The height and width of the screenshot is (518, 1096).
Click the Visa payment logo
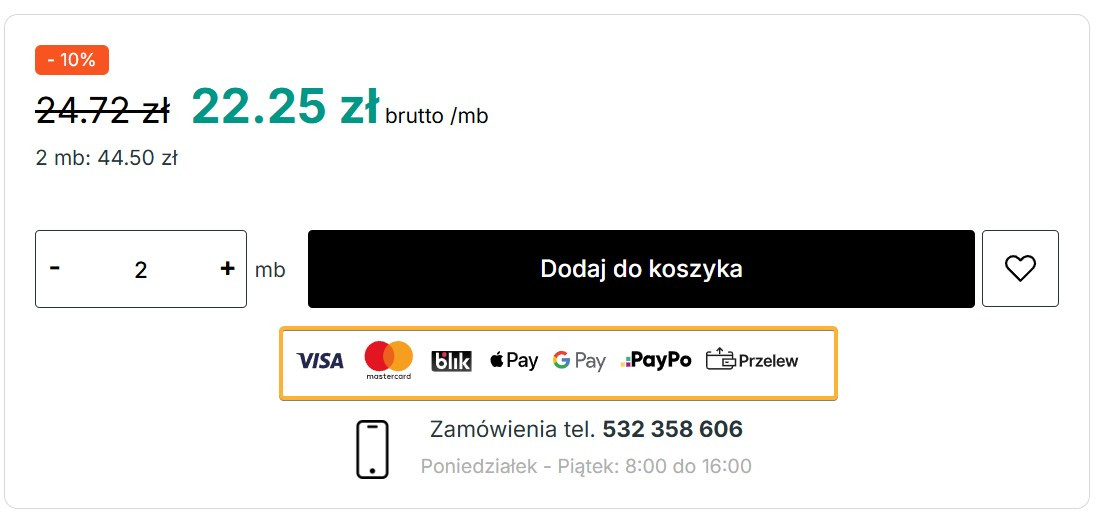coord(320,361)
